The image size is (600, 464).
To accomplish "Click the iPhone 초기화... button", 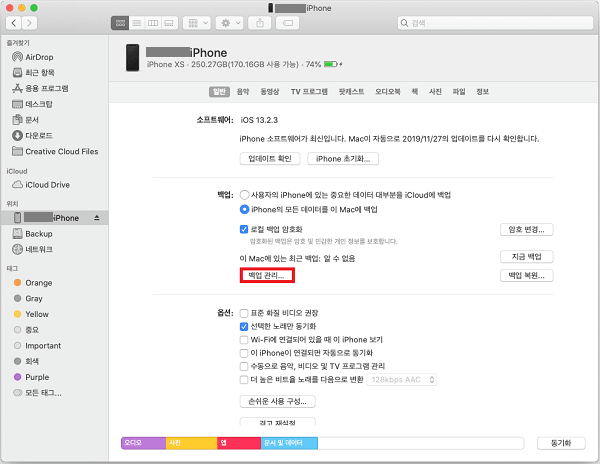I will (343, 159).
